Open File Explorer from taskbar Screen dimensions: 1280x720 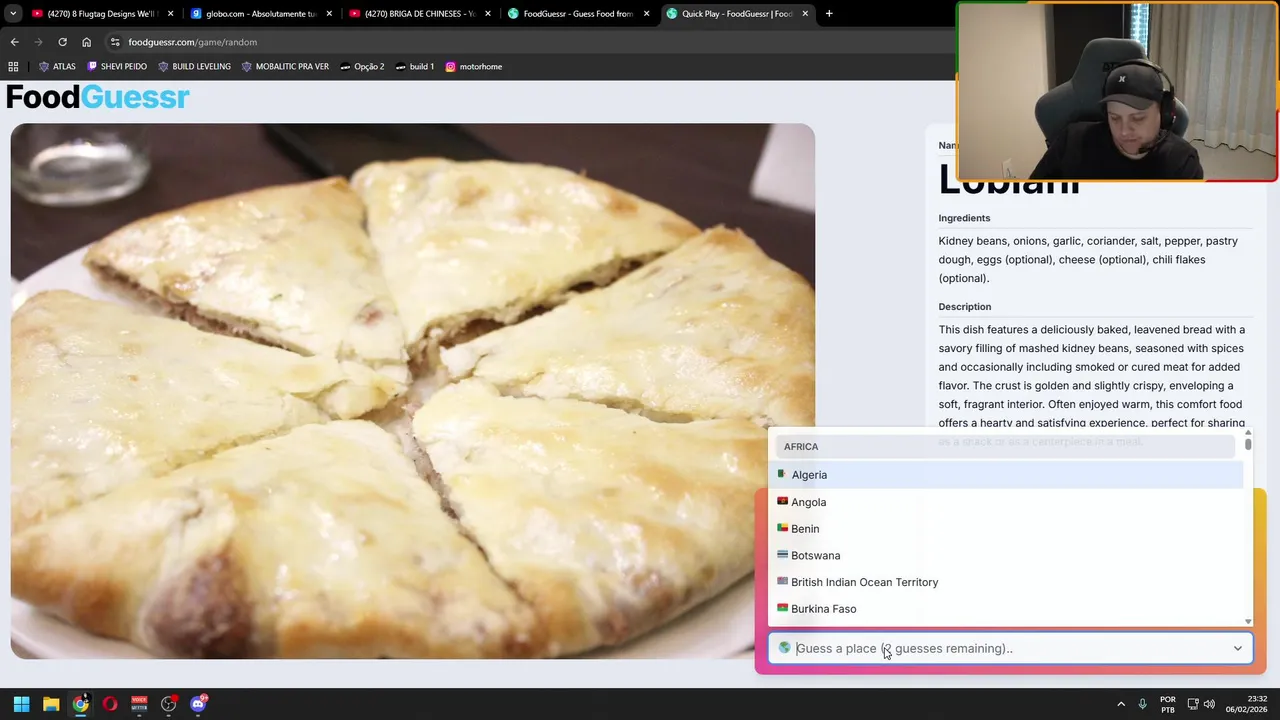(x=51, y=704)
